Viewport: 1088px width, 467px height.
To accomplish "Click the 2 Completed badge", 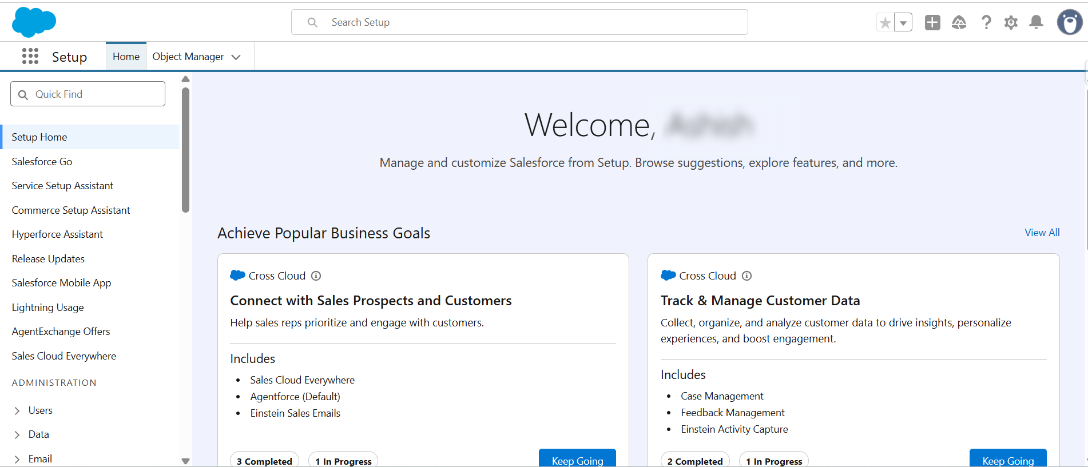I will 695,460.
